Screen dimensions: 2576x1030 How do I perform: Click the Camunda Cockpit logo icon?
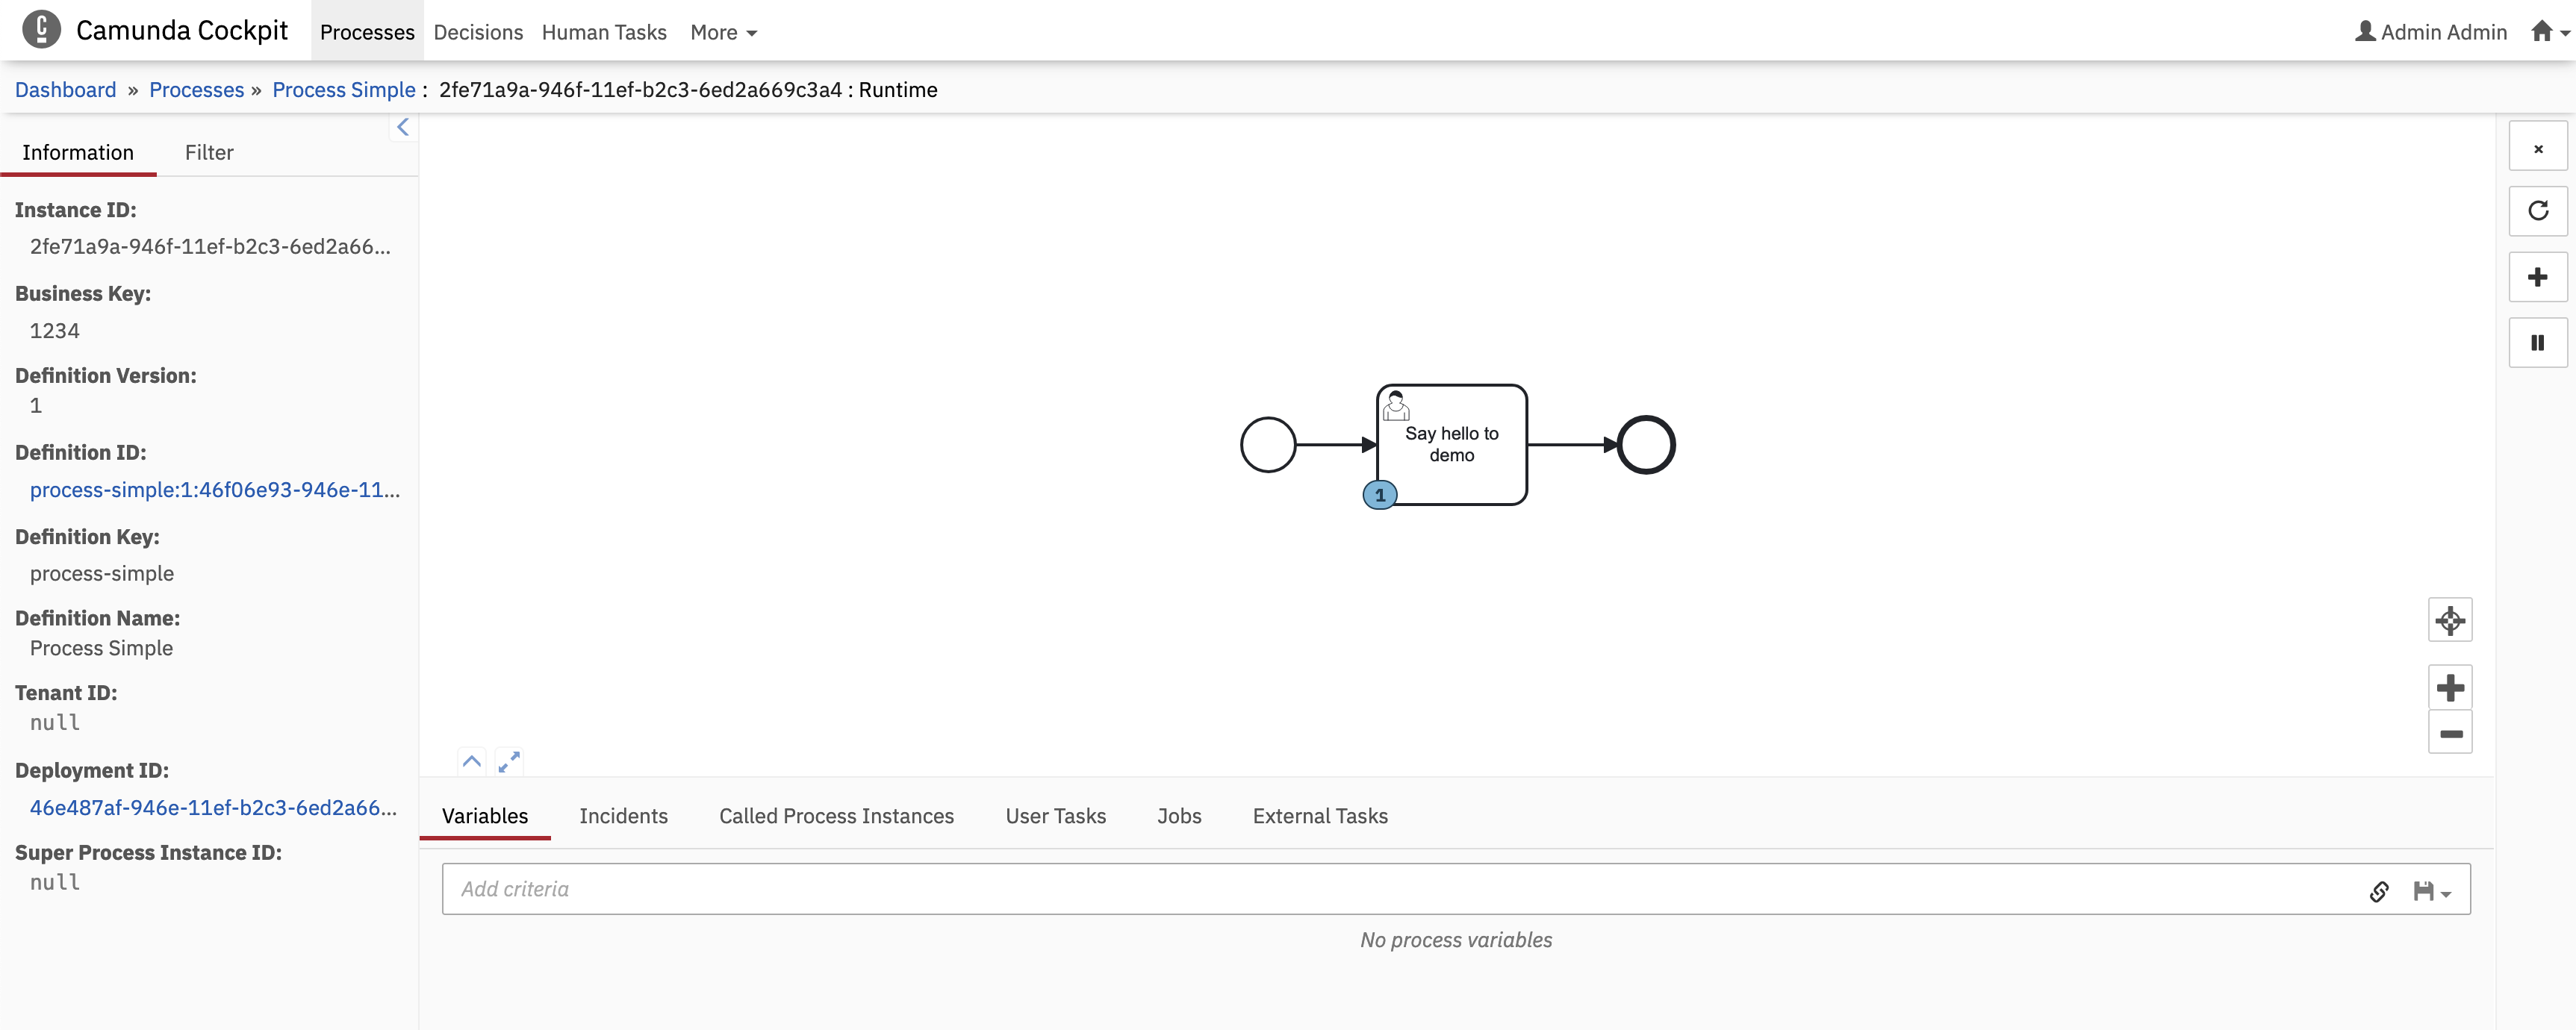[x=41, y=30]
